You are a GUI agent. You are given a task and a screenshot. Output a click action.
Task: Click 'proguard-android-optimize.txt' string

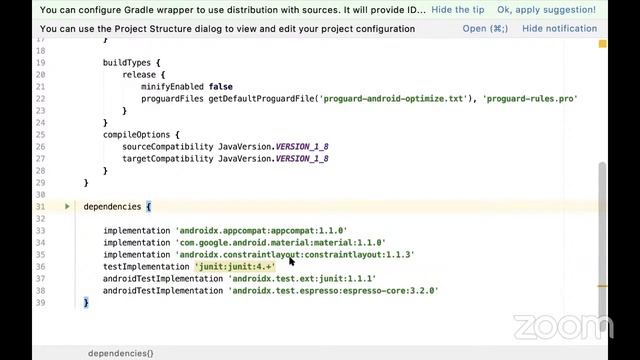(393, 99)
